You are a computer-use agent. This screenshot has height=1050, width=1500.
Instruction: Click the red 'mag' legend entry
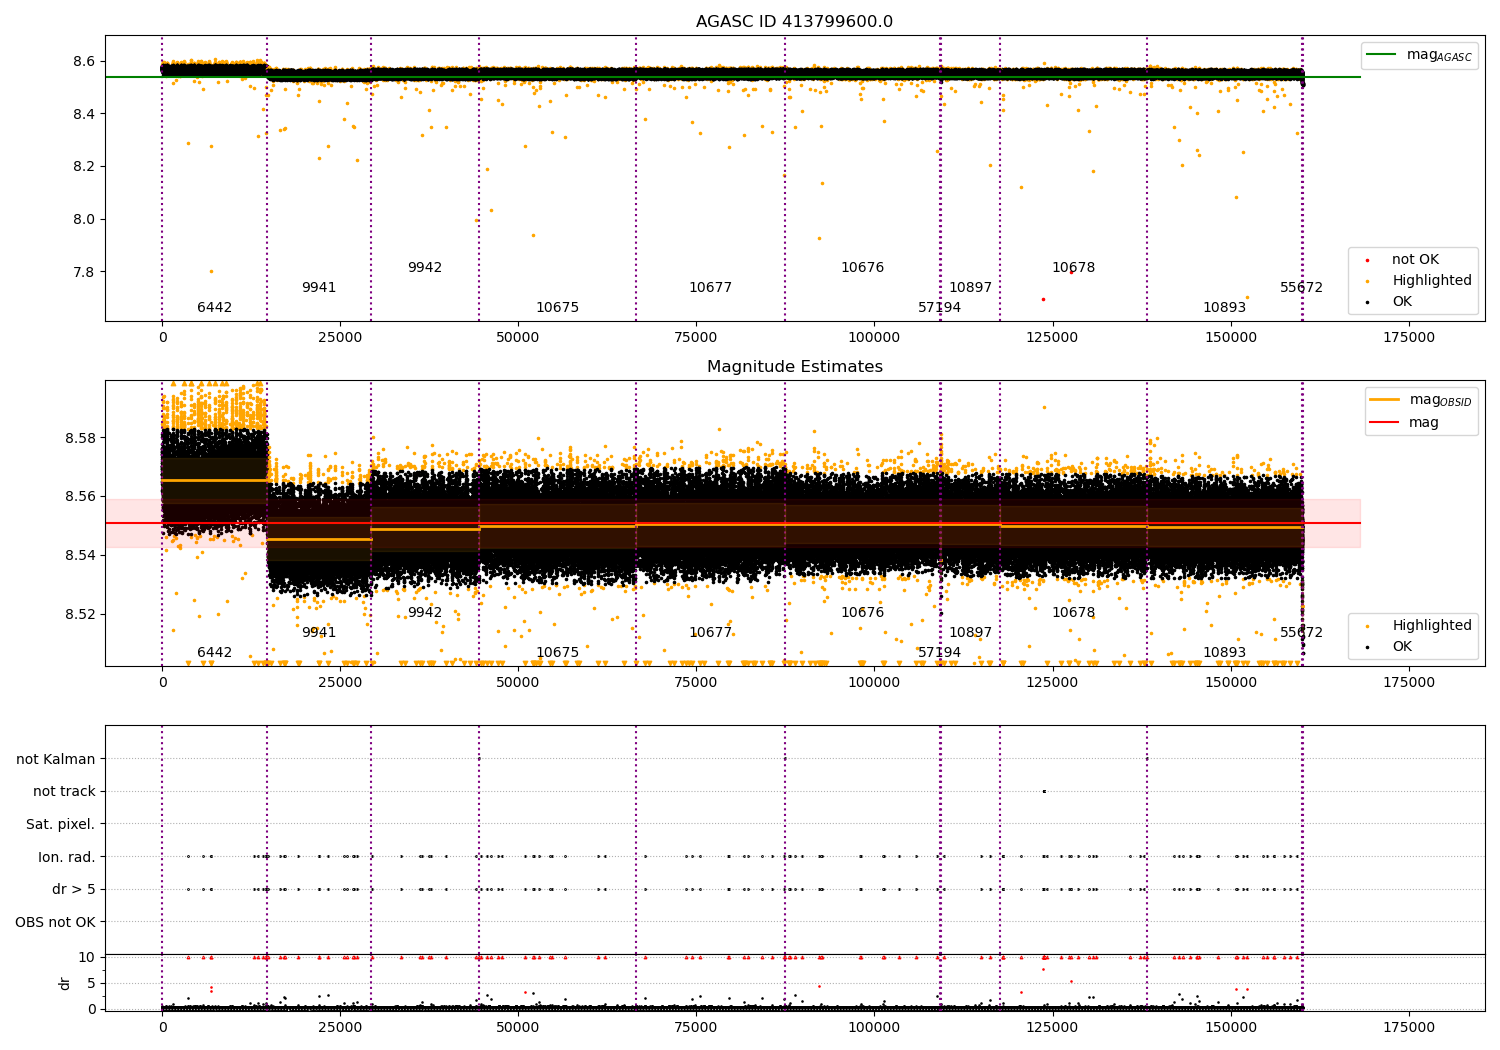1405,422
